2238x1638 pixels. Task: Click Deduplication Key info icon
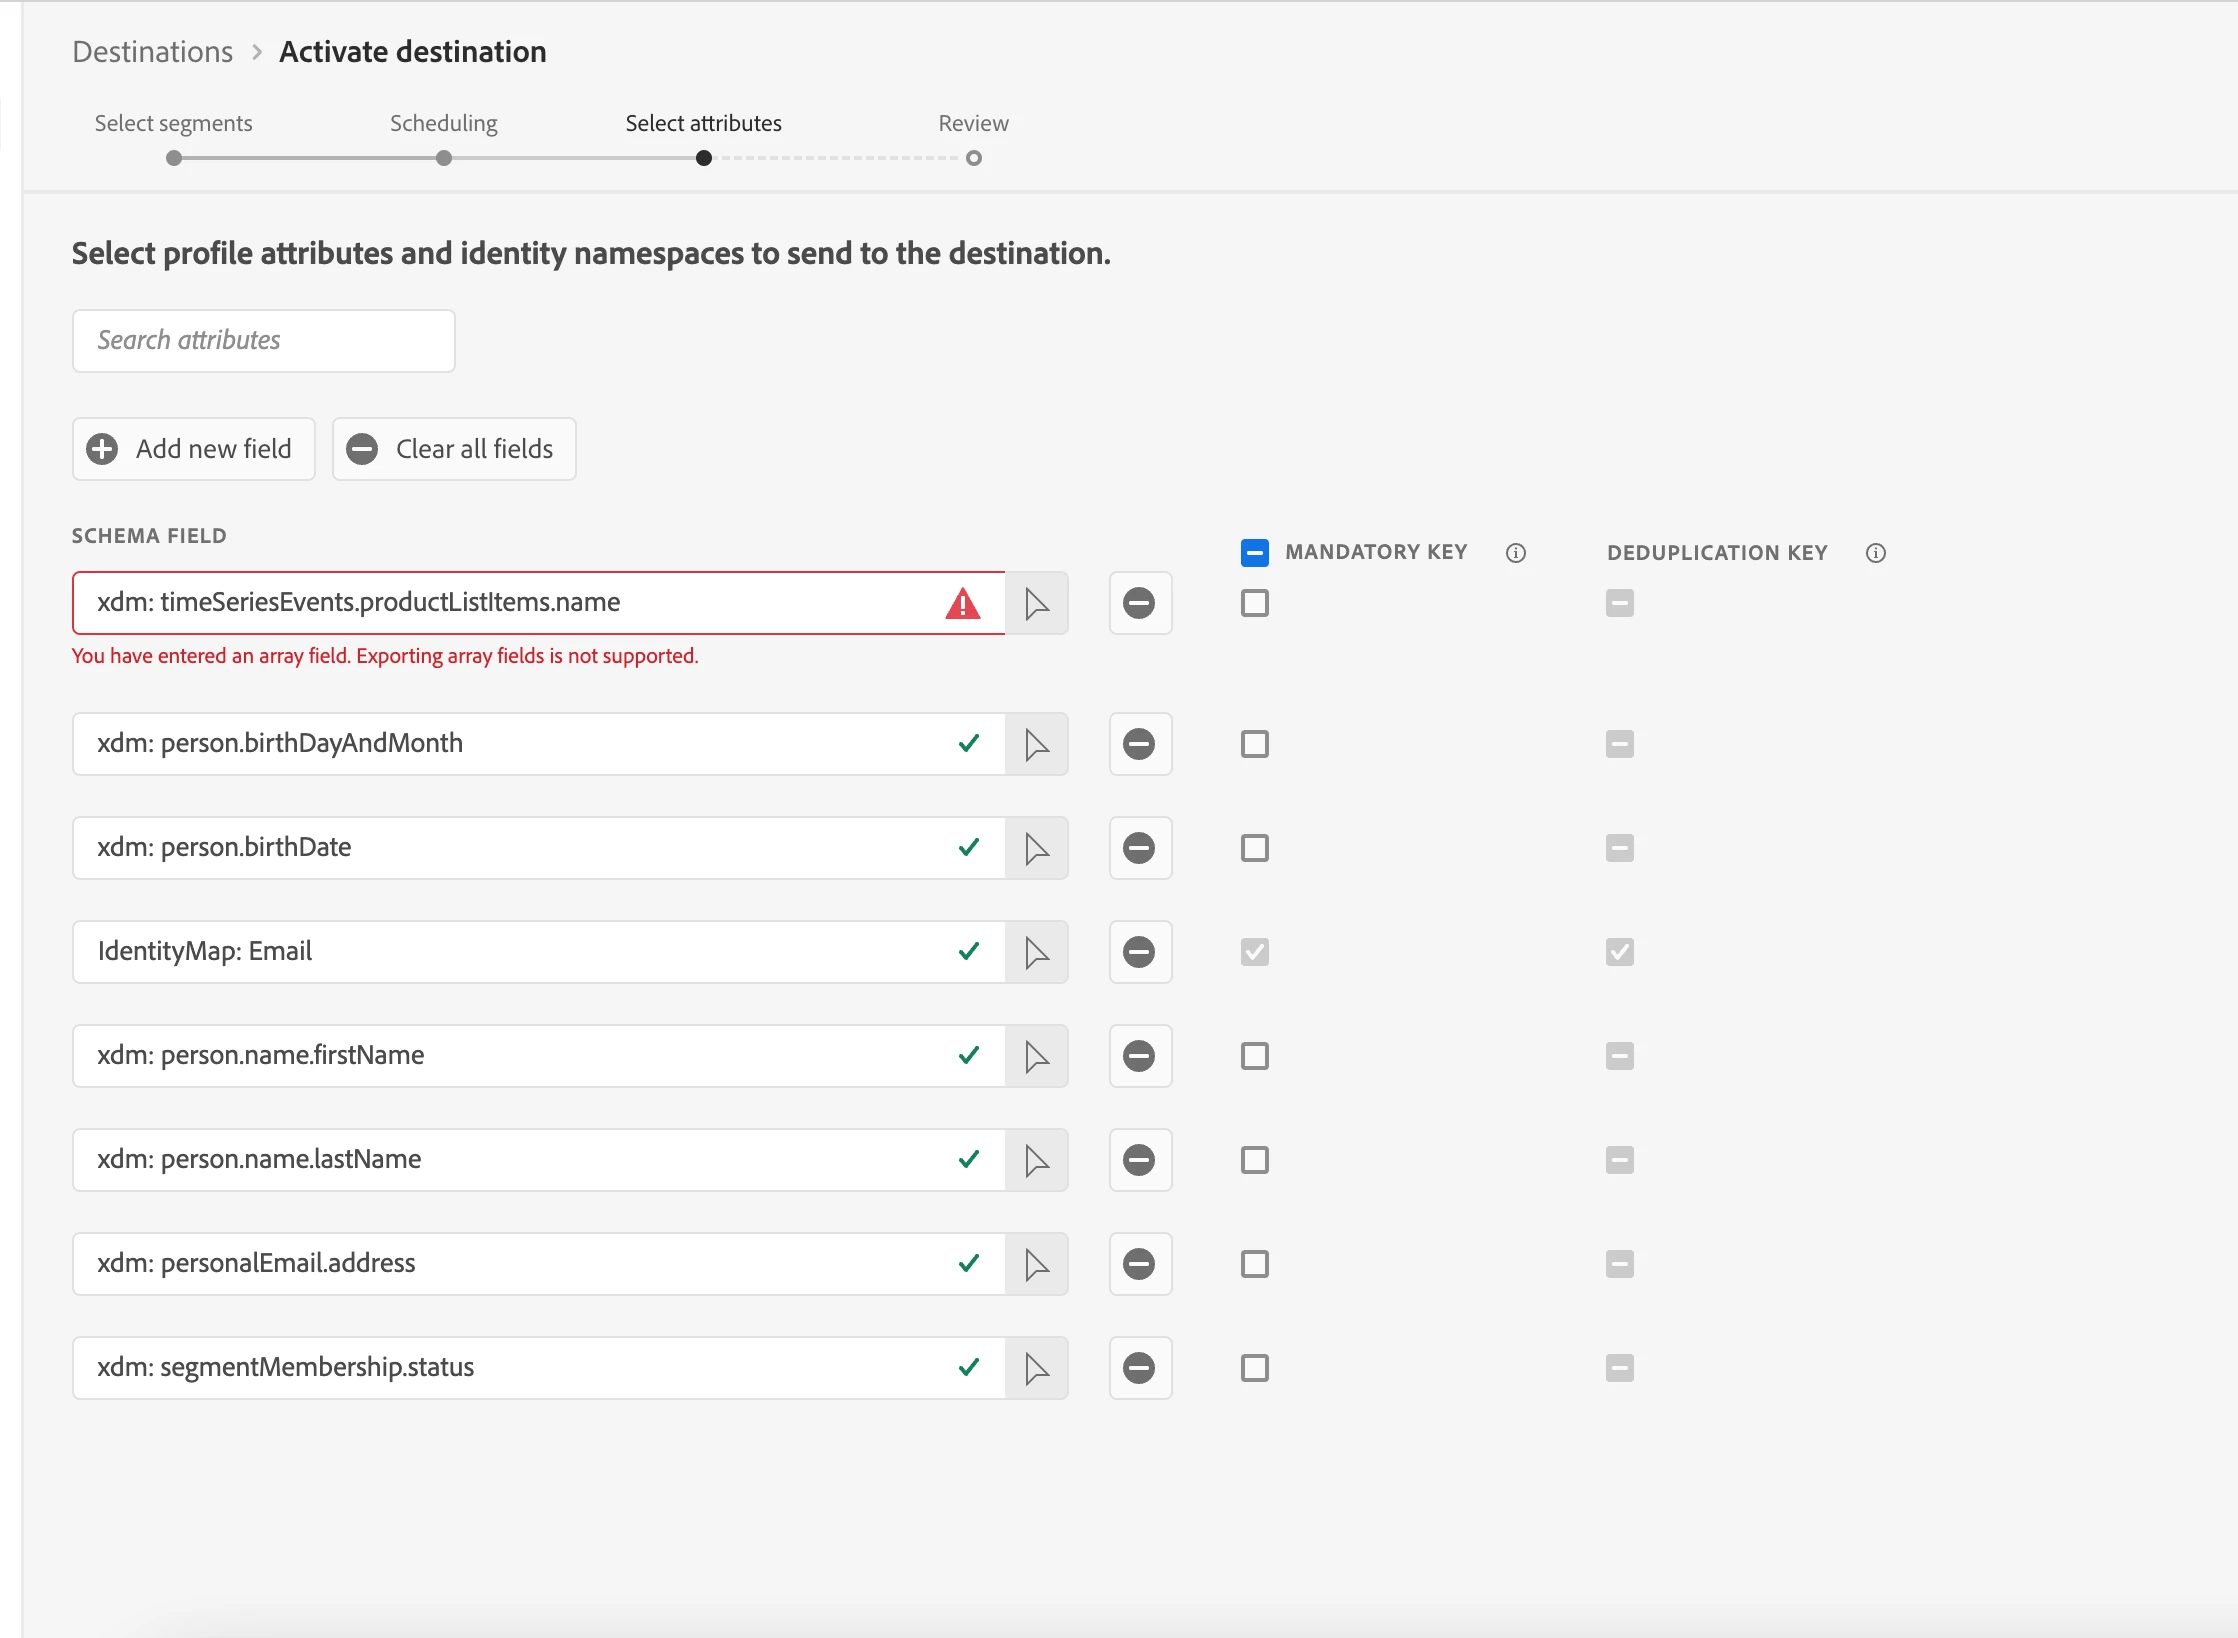1876,553
